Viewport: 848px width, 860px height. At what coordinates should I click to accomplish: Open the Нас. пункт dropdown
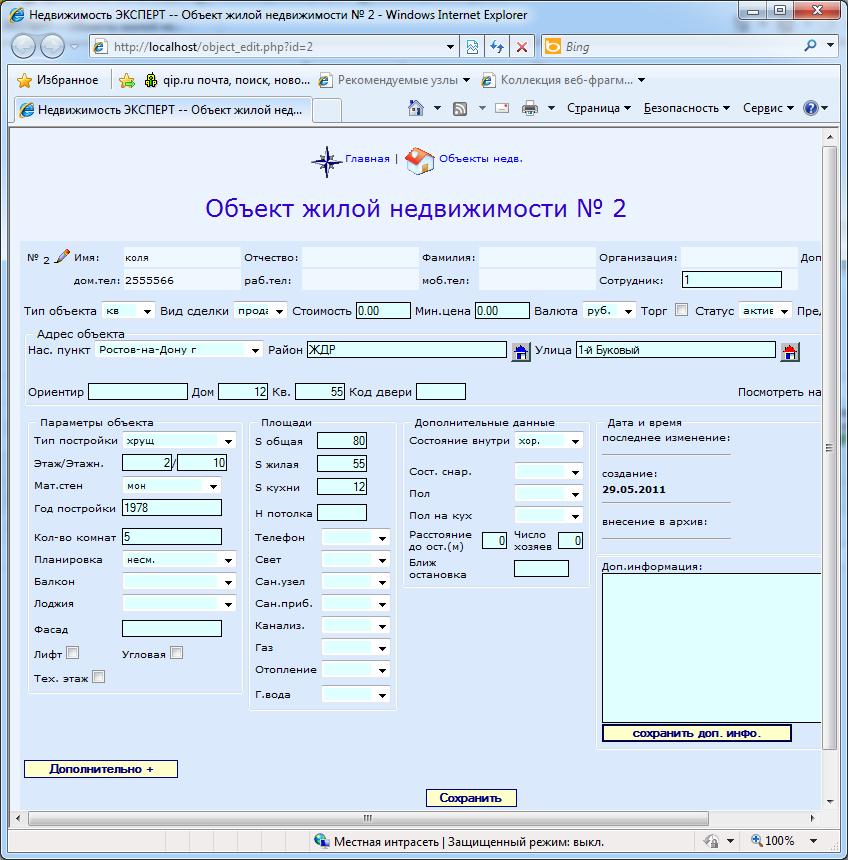pyautogui.click(x=178, y=350)
